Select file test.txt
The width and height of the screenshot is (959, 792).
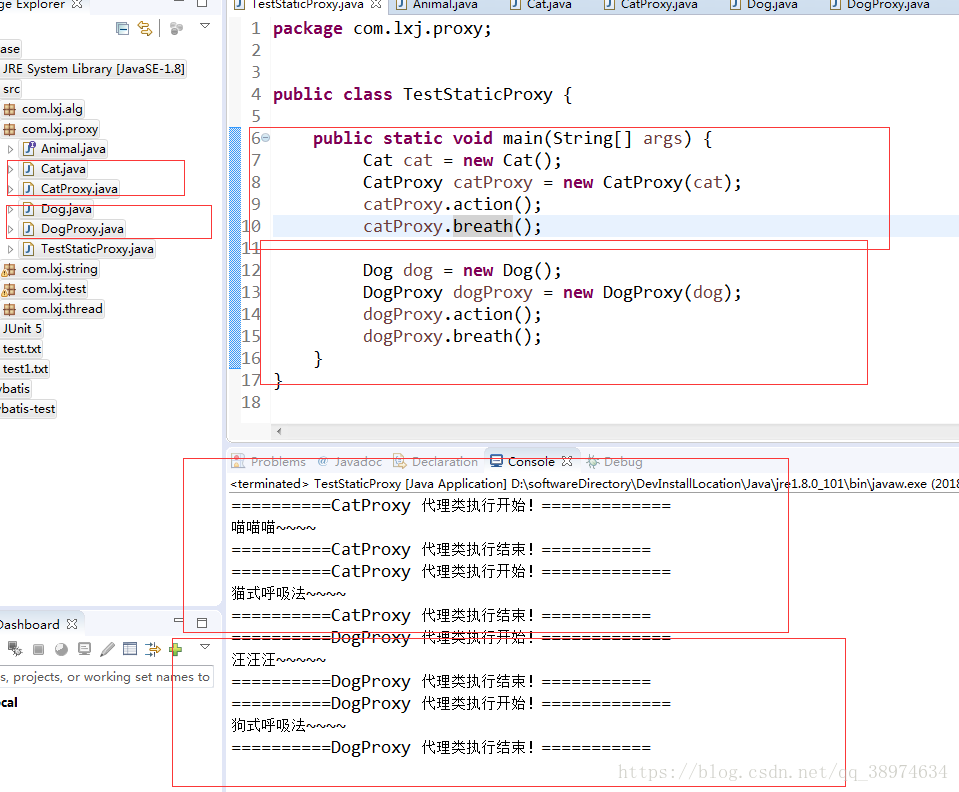[x=21, y=349]
